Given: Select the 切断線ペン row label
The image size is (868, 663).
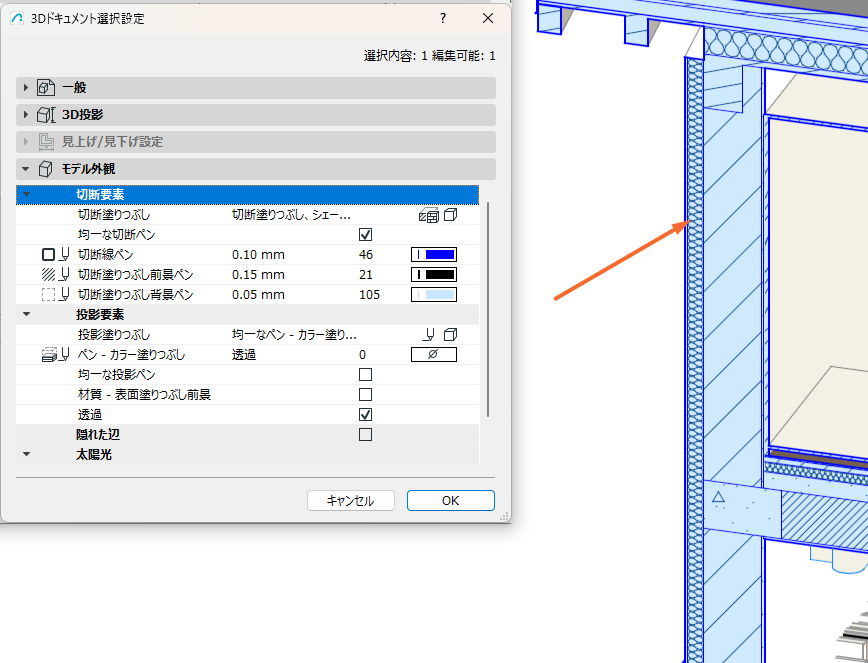Looking at the screenshot, I should (x=106, y=255).
